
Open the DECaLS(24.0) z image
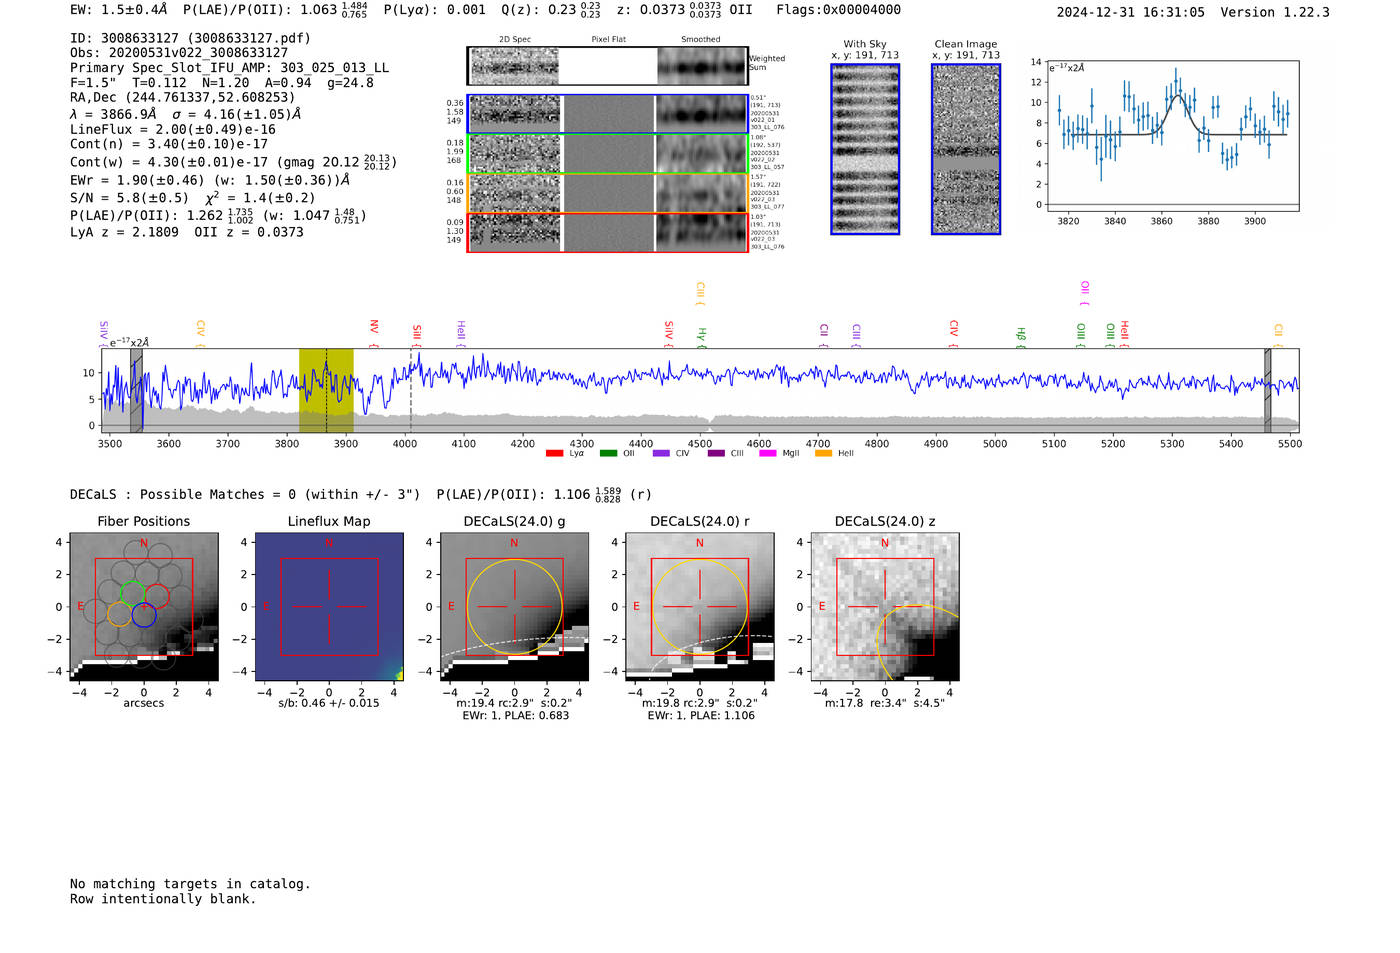885,607
